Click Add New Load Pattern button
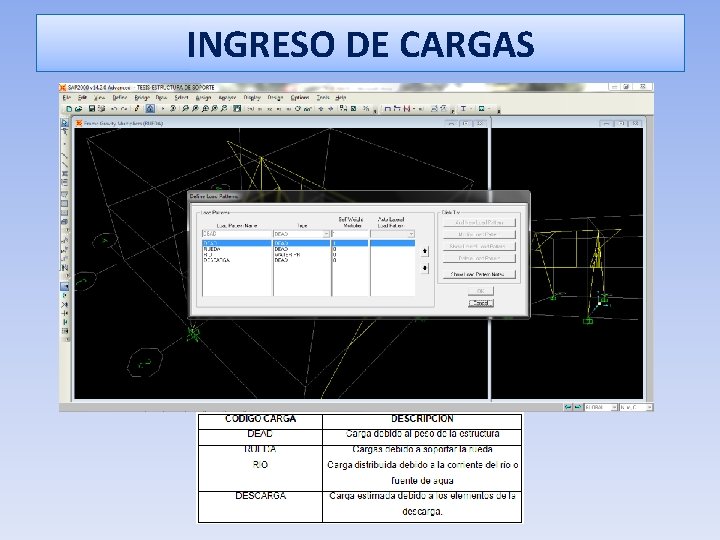Viewport: 720px width, 540px height. tap(479, 222)
